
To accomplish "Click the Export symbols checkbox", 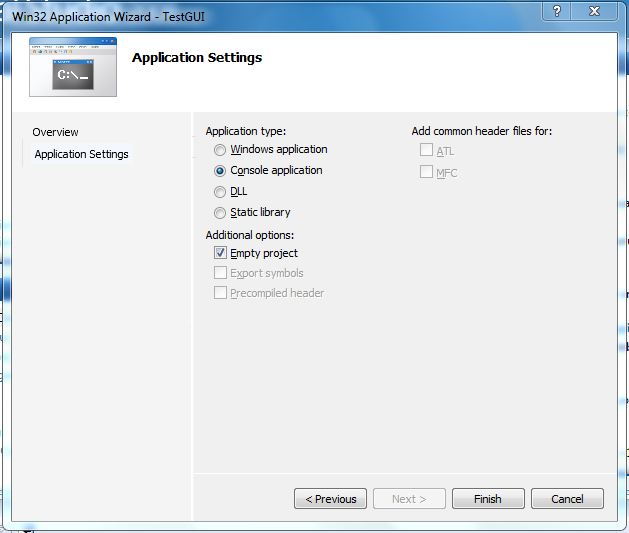I will [x=220, y=273].
